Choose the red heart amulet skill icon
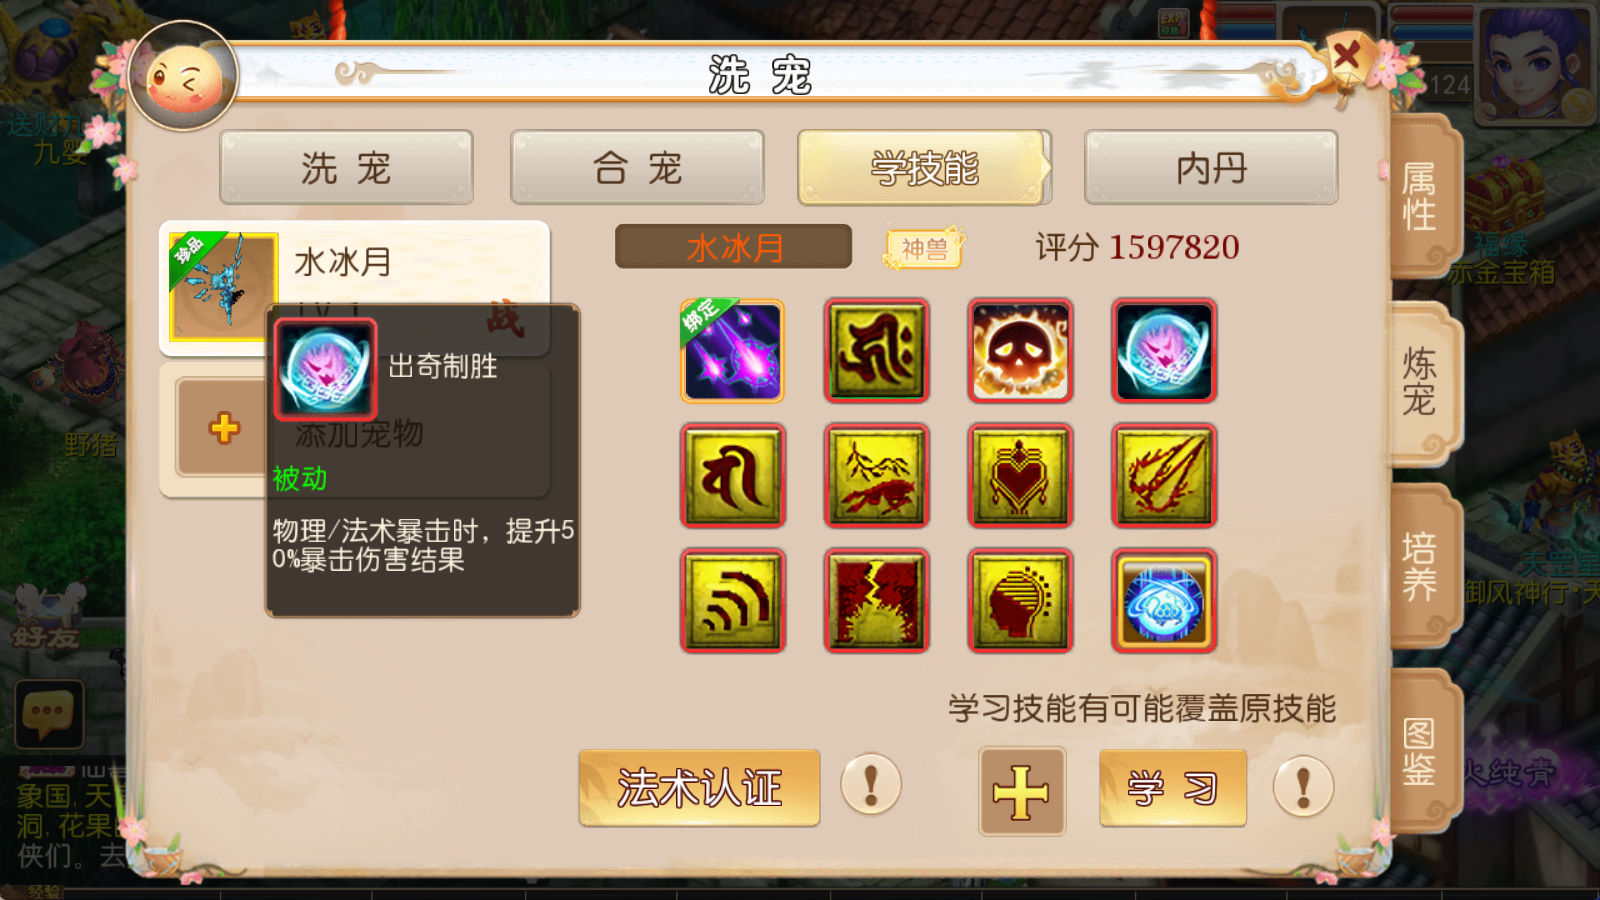This screenshot has width=1600, height=900. (x=1020, y=476)
